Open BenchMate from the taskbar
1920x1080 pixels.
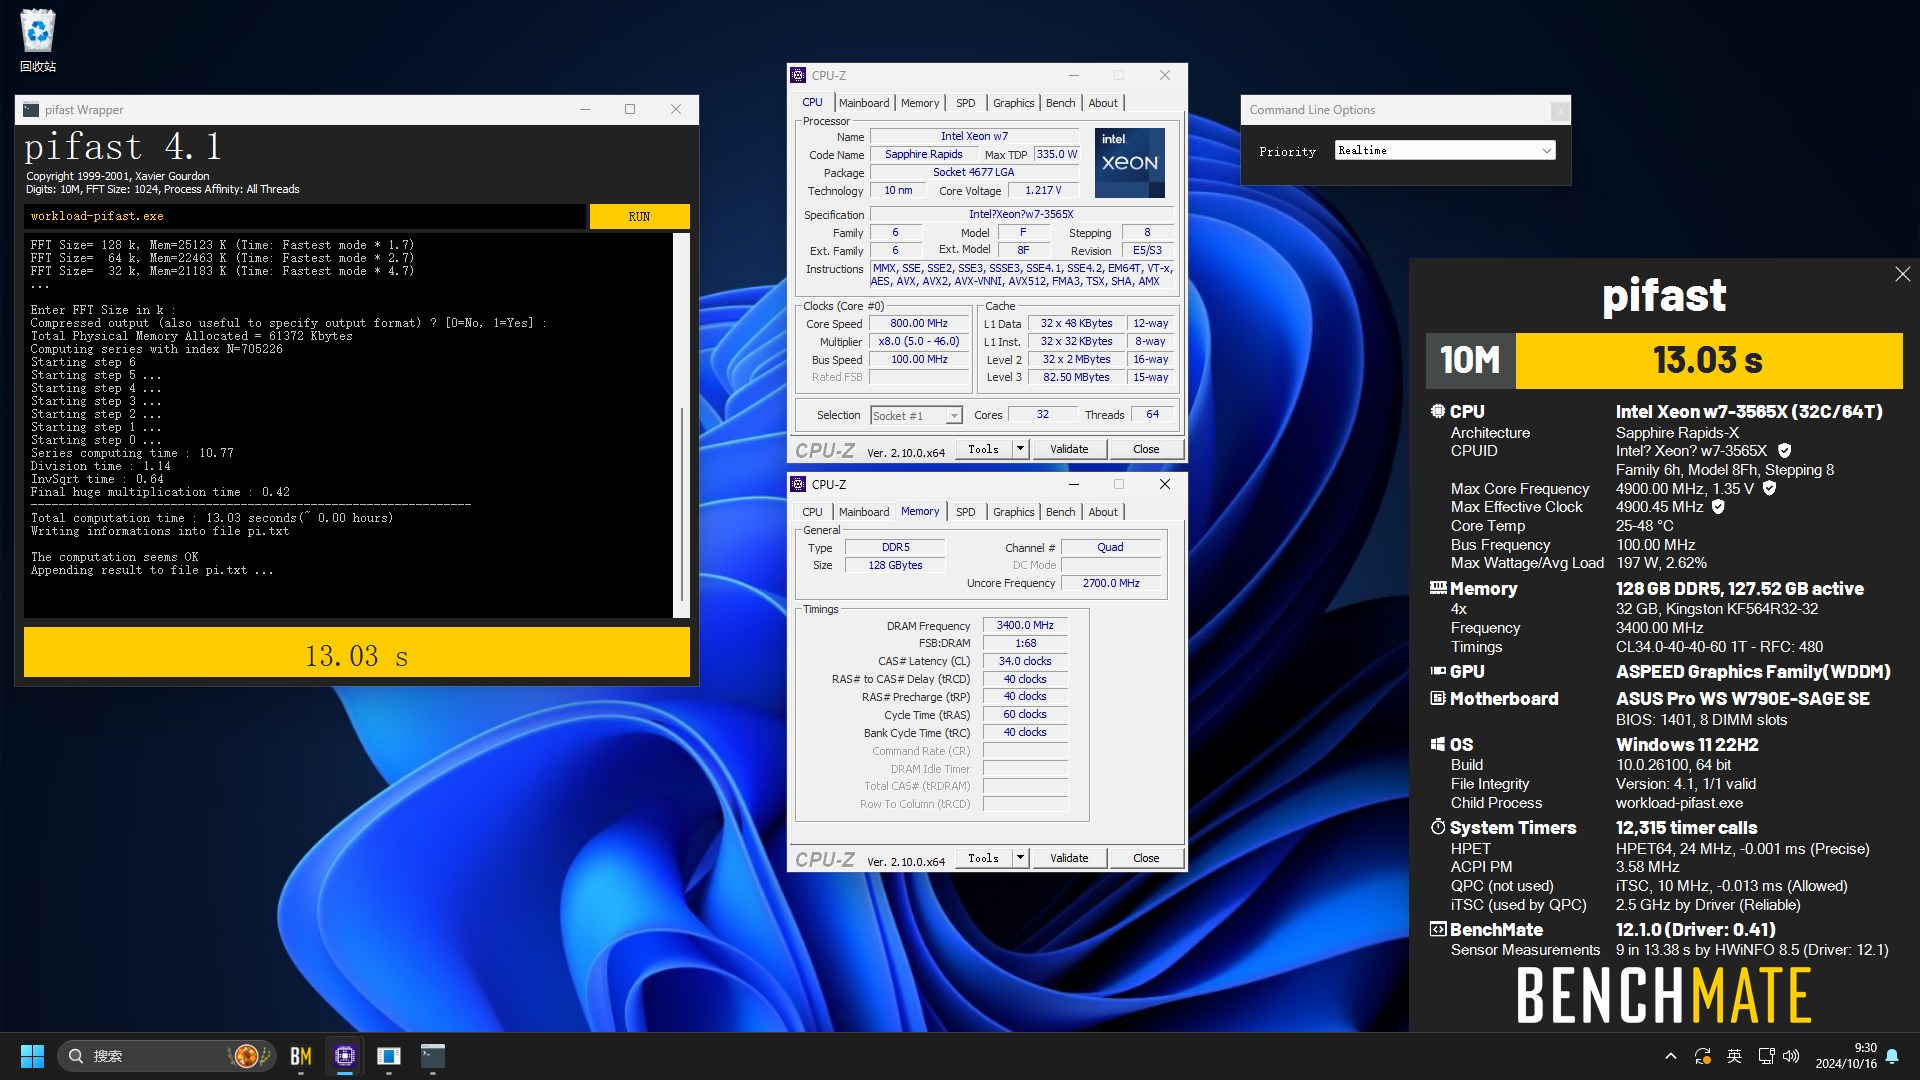point(301,1056)
